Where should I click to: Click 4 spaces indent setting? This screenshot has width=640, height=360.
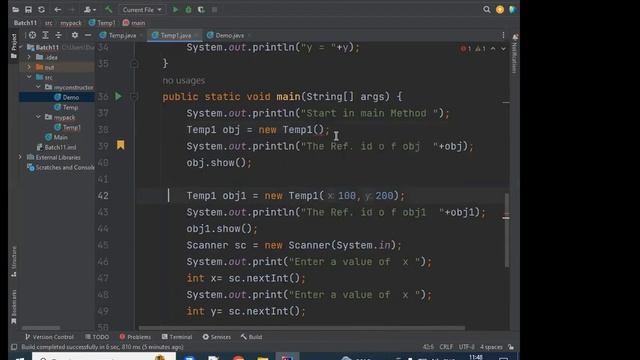point(491,347)
